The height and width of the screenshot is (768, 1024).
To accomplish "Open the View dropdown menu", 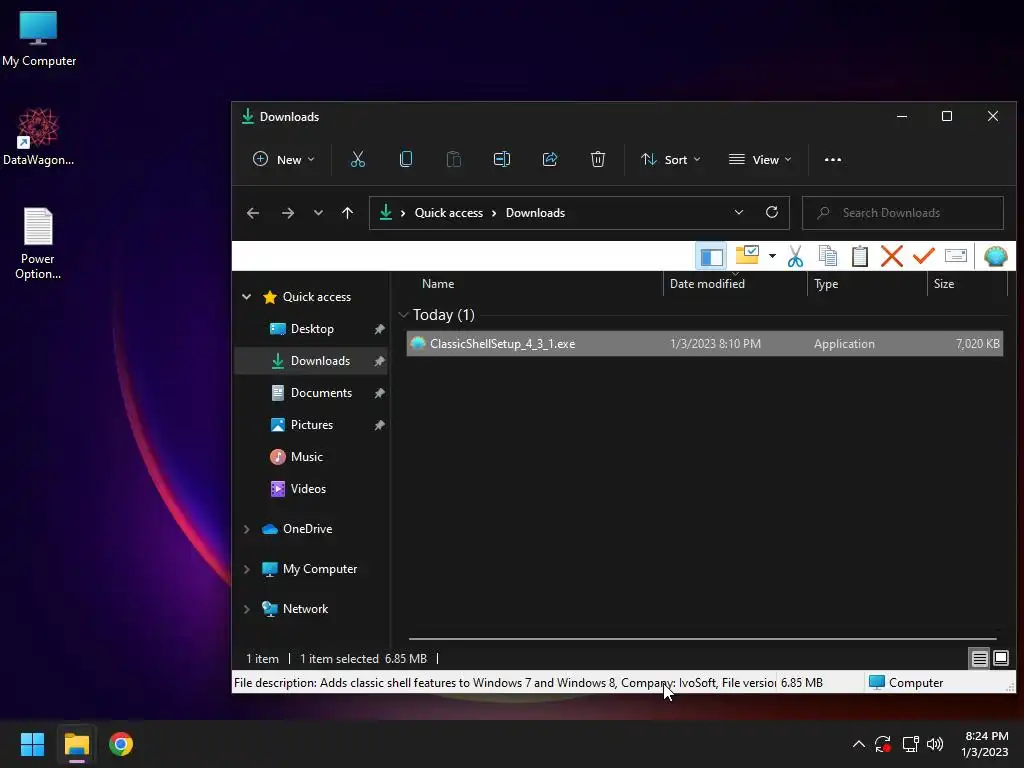I will point(760,159).
